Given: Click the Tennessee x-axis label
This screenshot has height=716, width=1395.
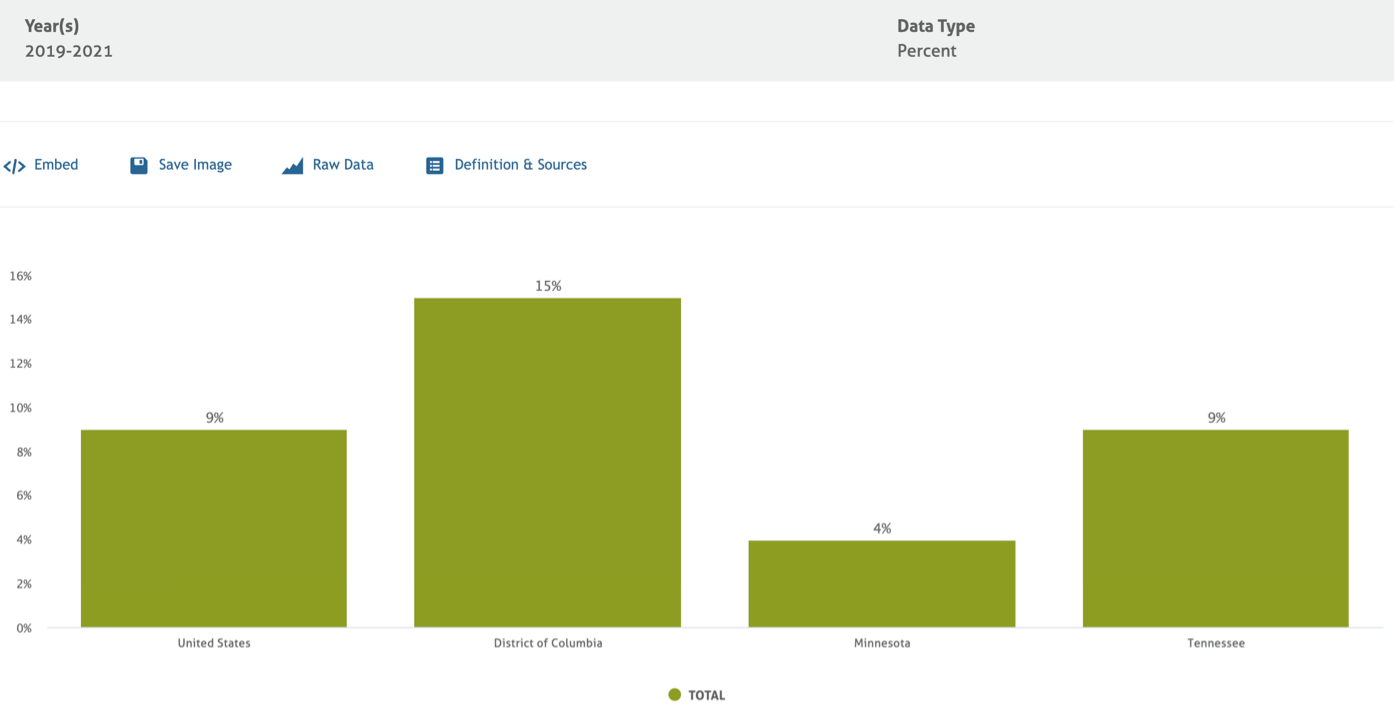Looking at the screenshot, I should click(1216, 643).
